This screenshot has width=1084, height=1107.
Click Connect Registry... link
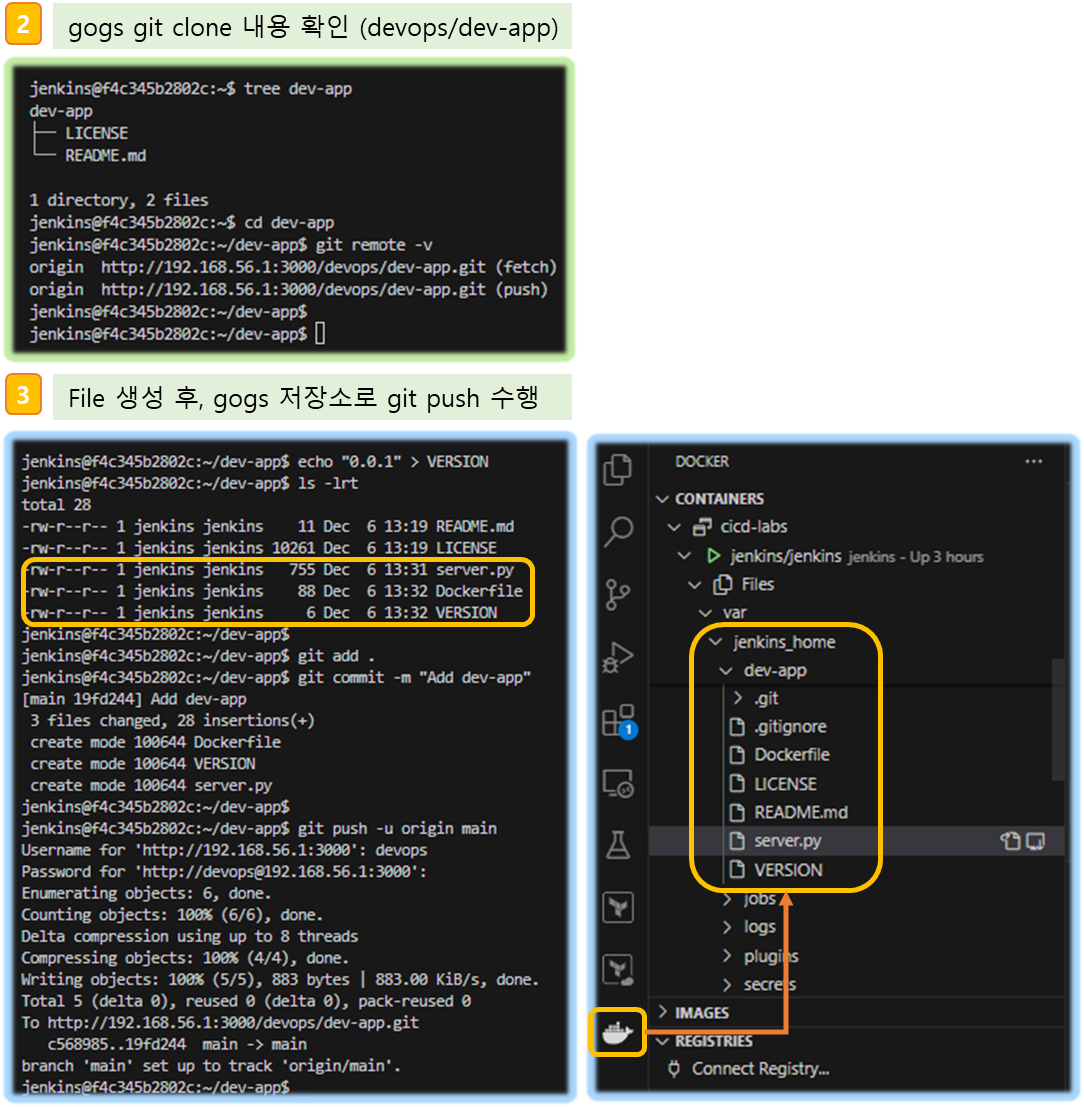(x=761, y=1069)
